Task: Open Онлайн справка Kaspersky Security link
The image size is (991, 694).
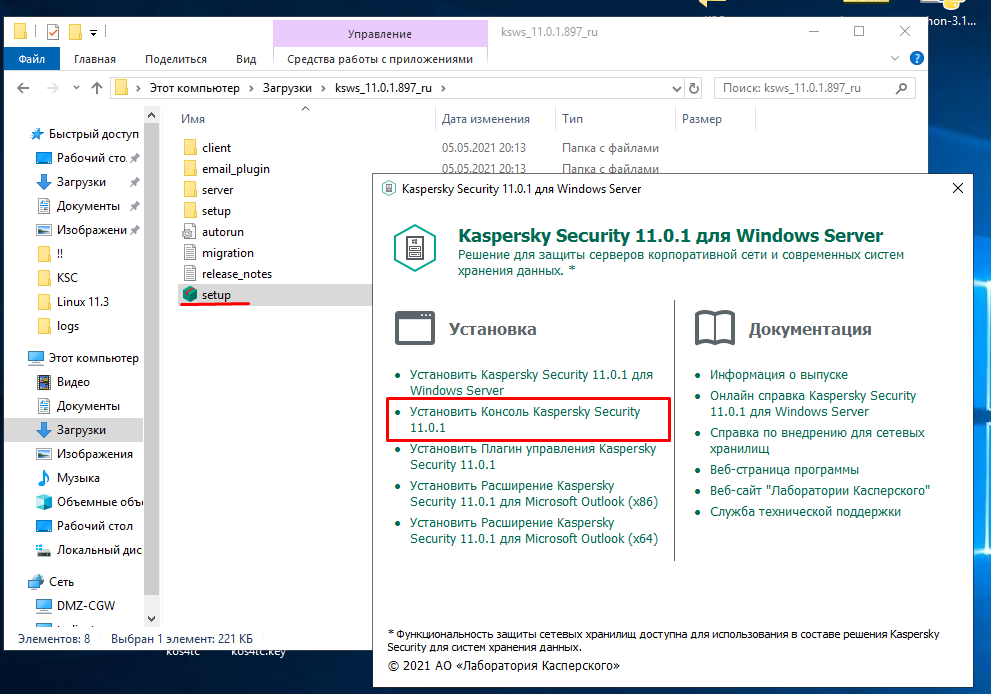Action: coord(813,403)
